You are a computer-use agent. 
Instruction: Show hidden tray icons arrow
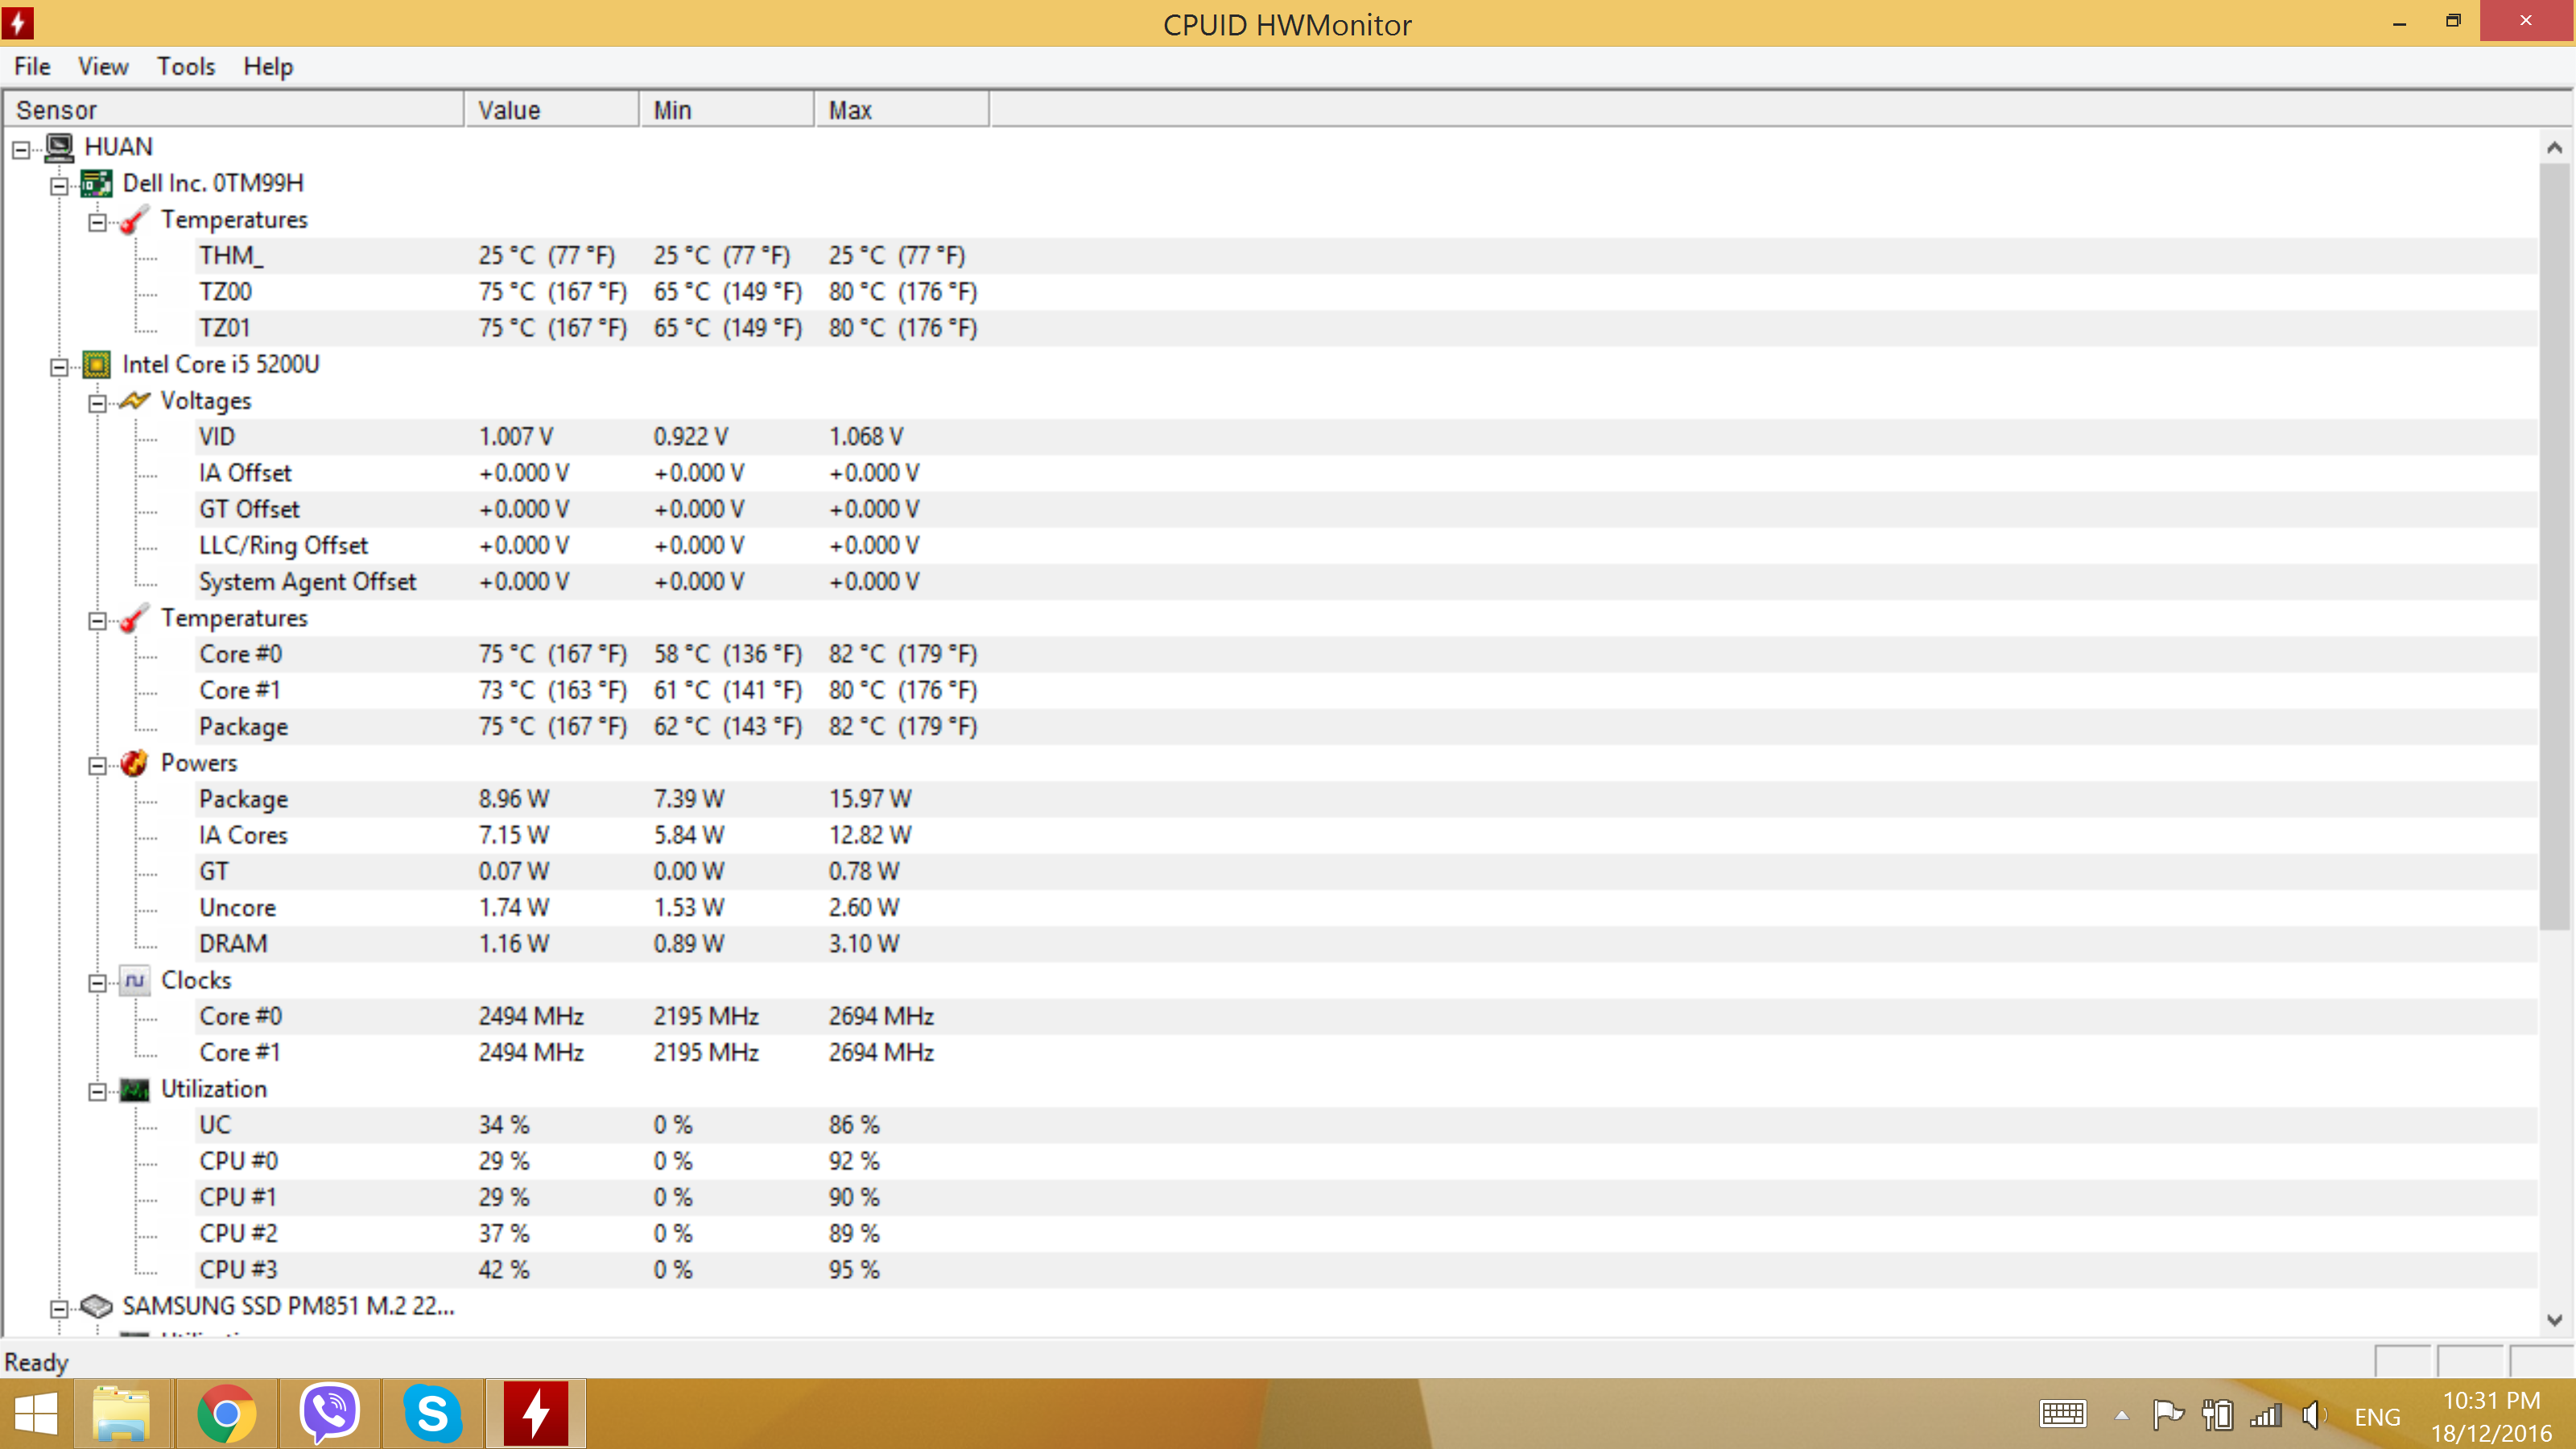[x=2121, y=1415]
